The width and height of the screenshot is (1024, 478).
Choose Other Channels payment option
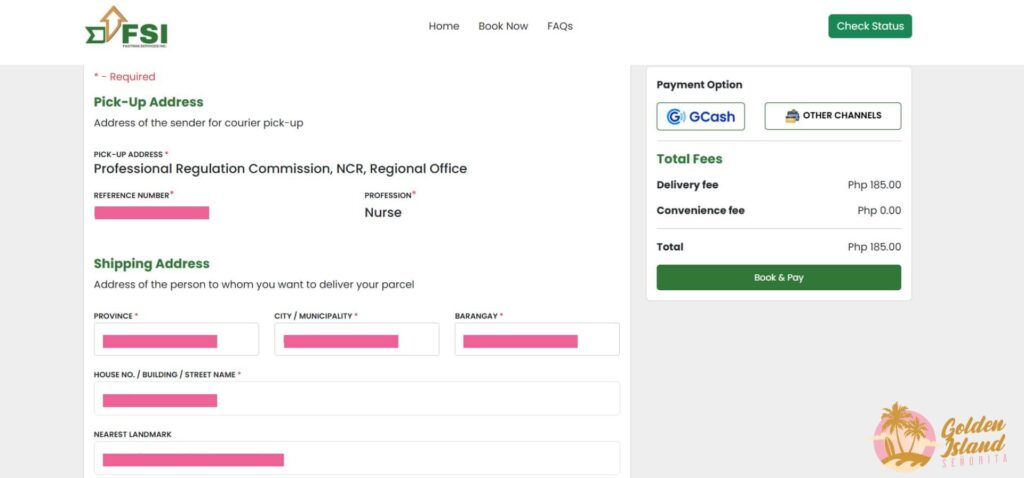[x=833, y=116]
